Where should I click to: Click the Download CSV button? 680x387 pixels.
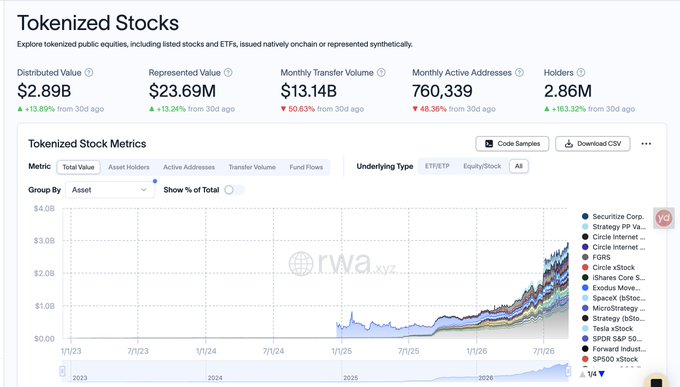pyautogui.click(x=593, y=144)
